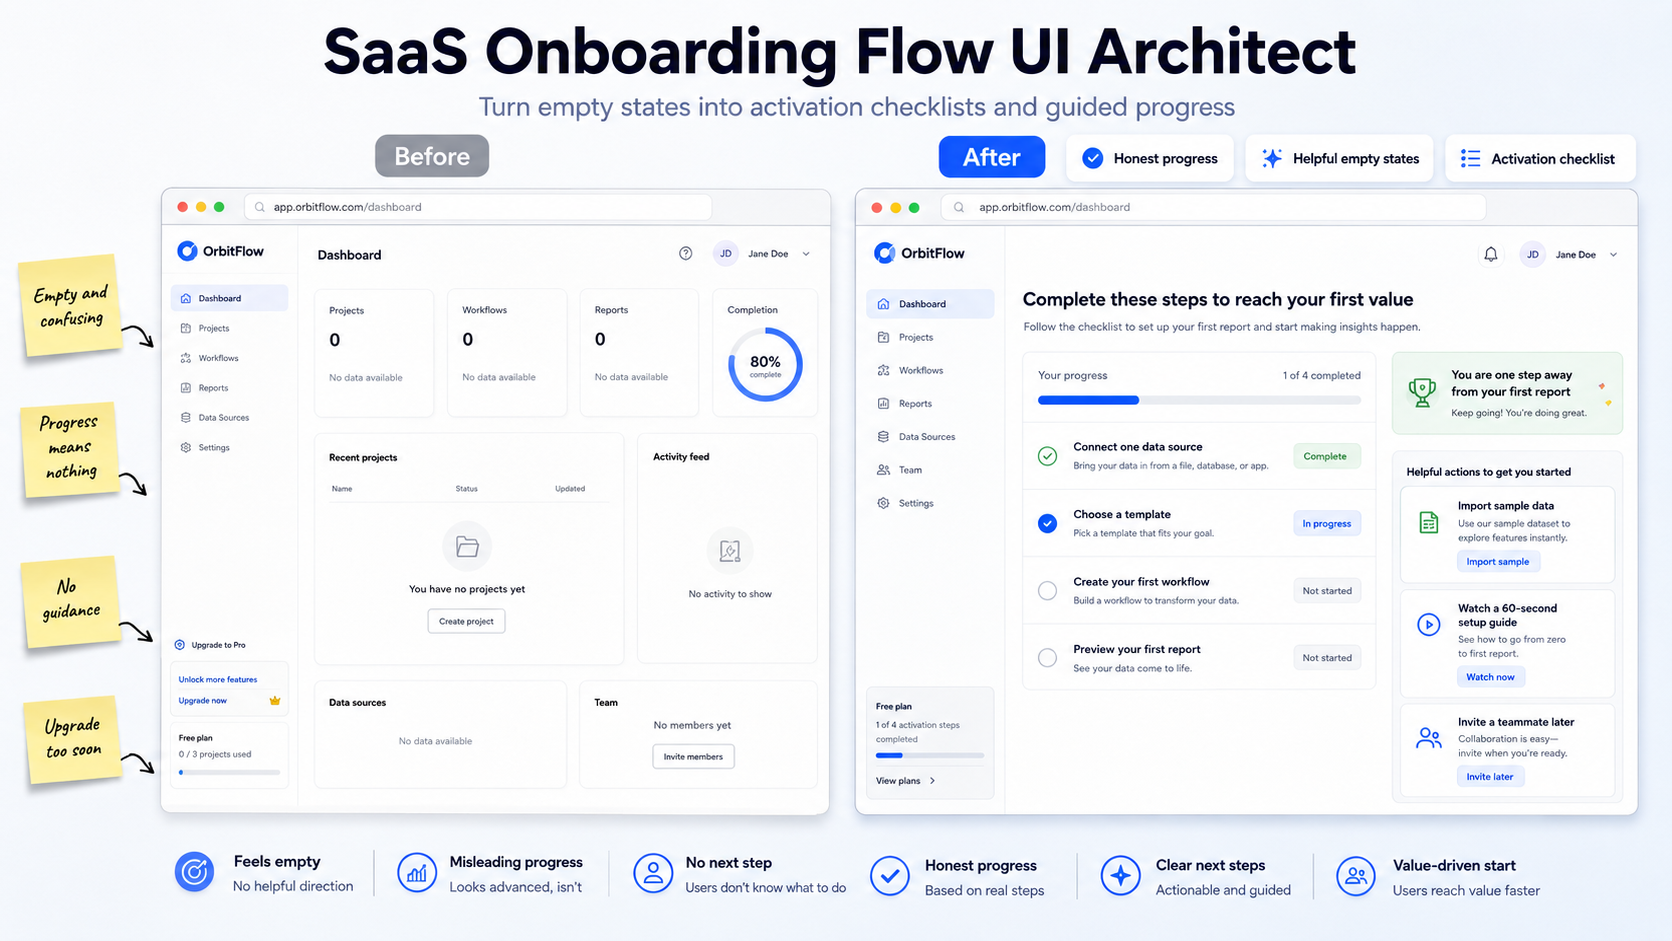Image resolution: width=1672 pixels, height=941 pixels.
Task: Click the Updated column header in Recent projects
Action: [x=570, y=489]
